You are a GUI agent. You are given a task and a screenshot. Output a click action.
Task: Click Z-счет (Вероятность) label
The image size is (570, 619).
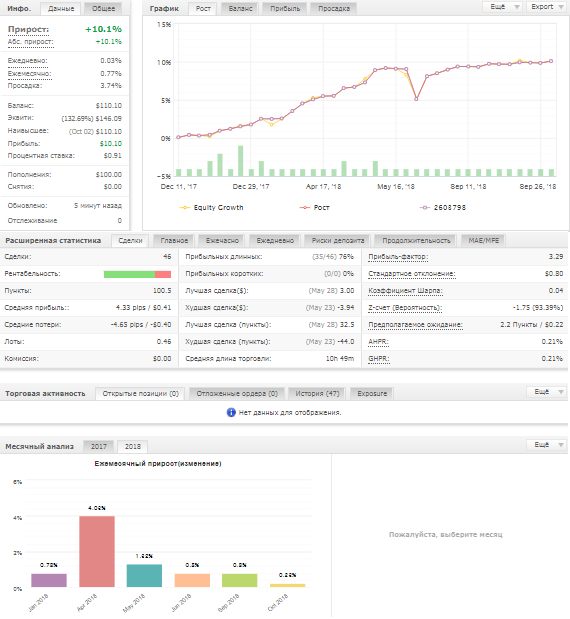[x=405, y=308]
